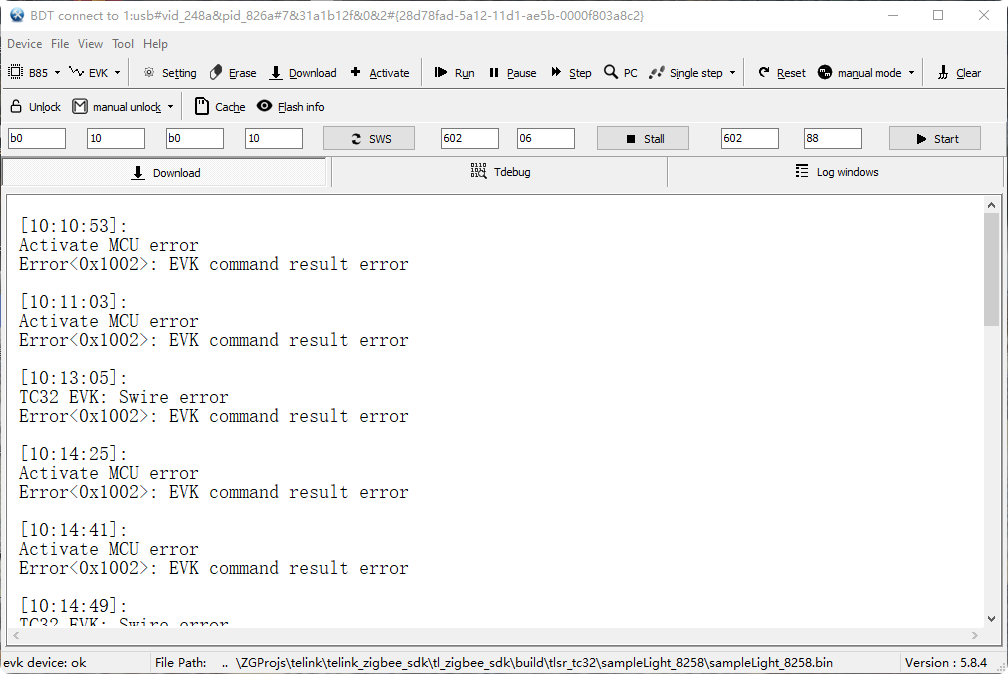
Task: Click the [10:10:53] log timestamp
Action: coord(73,226)
